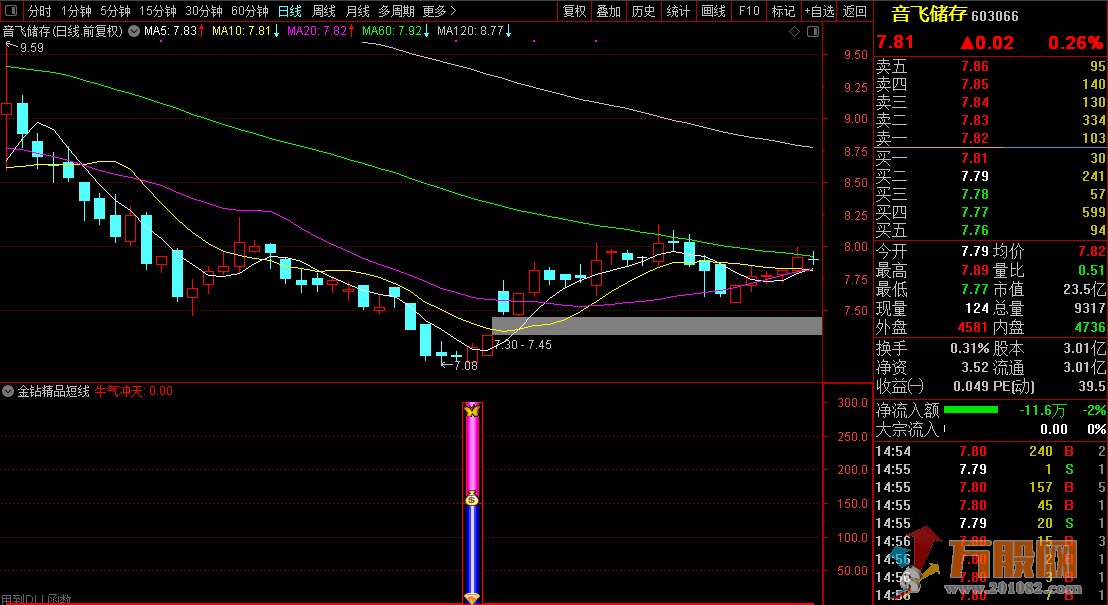The image size is (1108, 605).
Task: Switch to the 15分钟 period
Action: [x=158, y=11]
